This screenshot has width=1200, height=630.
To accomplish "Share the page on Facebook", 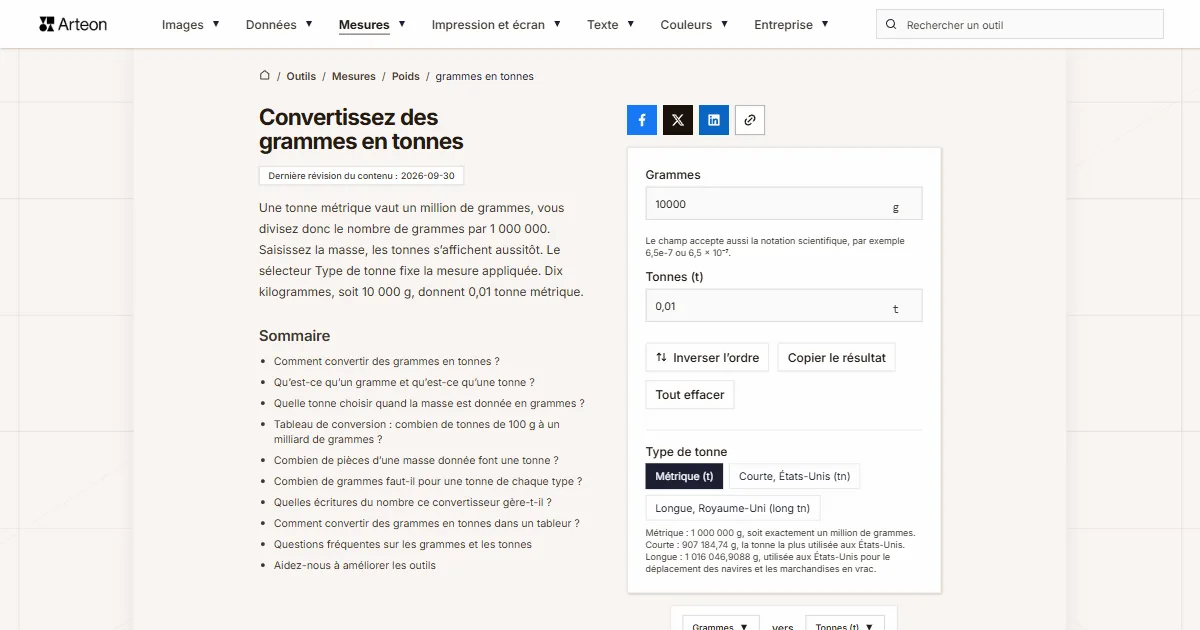I will point(642,120).
